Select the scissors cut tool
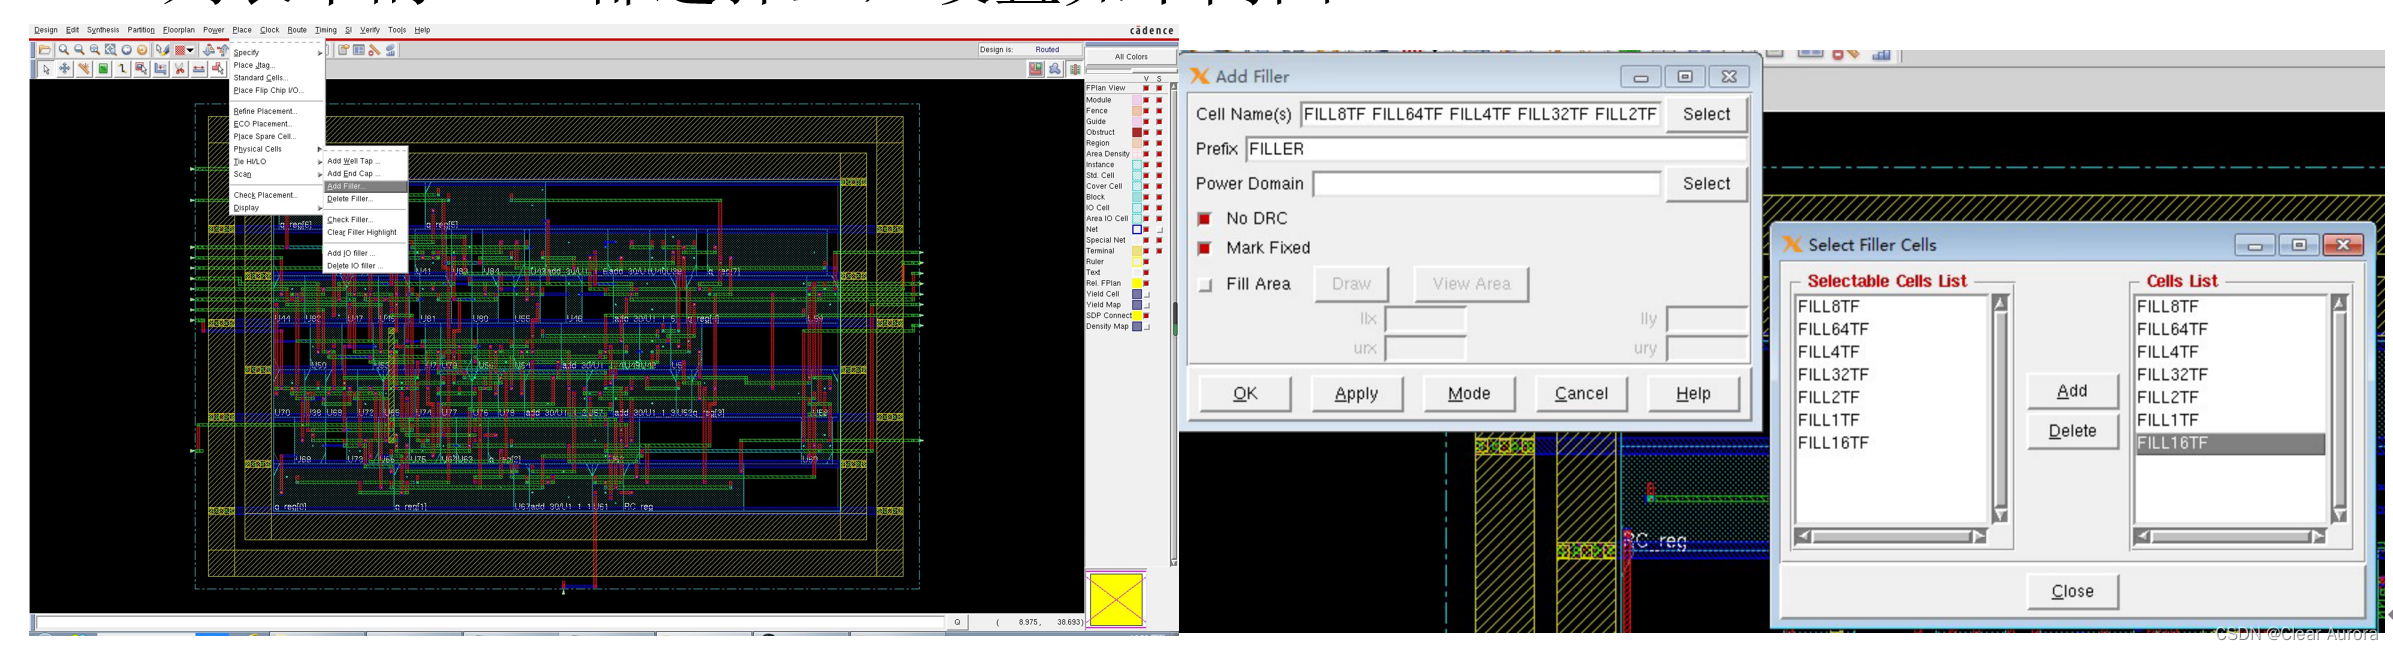2393x650 pixels. click(180, 69)
